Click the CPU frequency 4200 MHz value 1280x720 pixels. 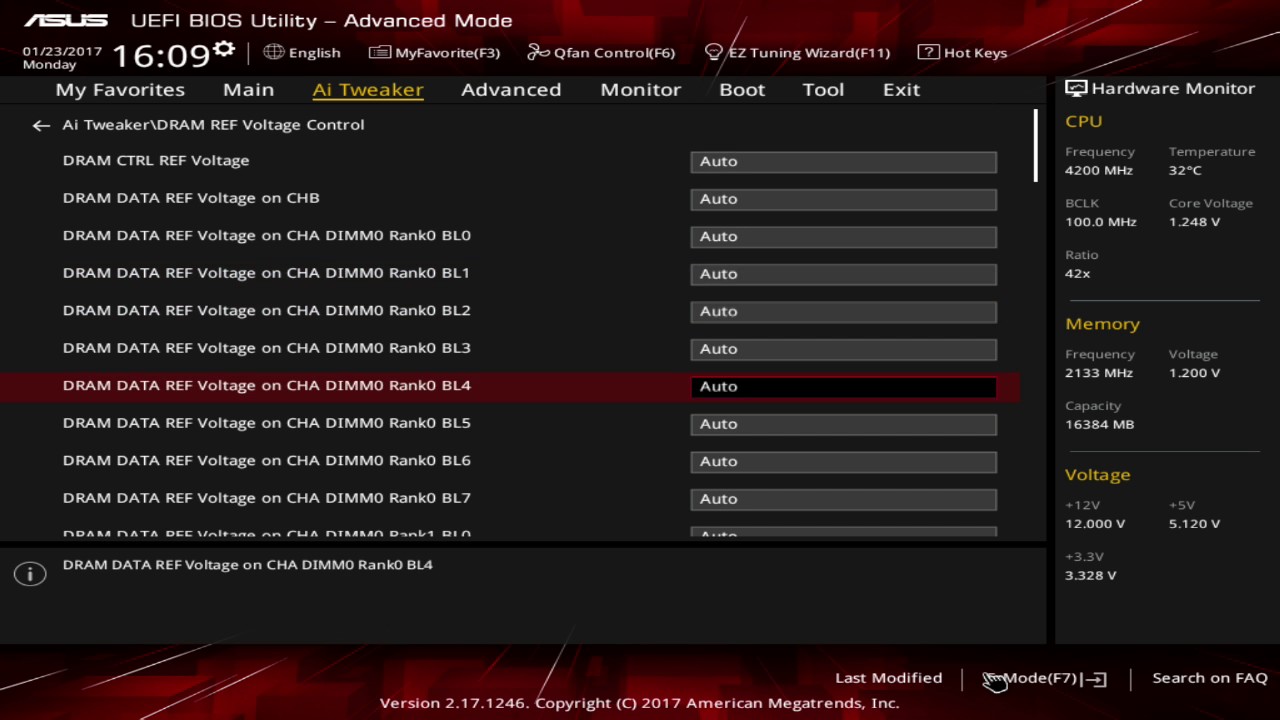tap(1099, 170)
